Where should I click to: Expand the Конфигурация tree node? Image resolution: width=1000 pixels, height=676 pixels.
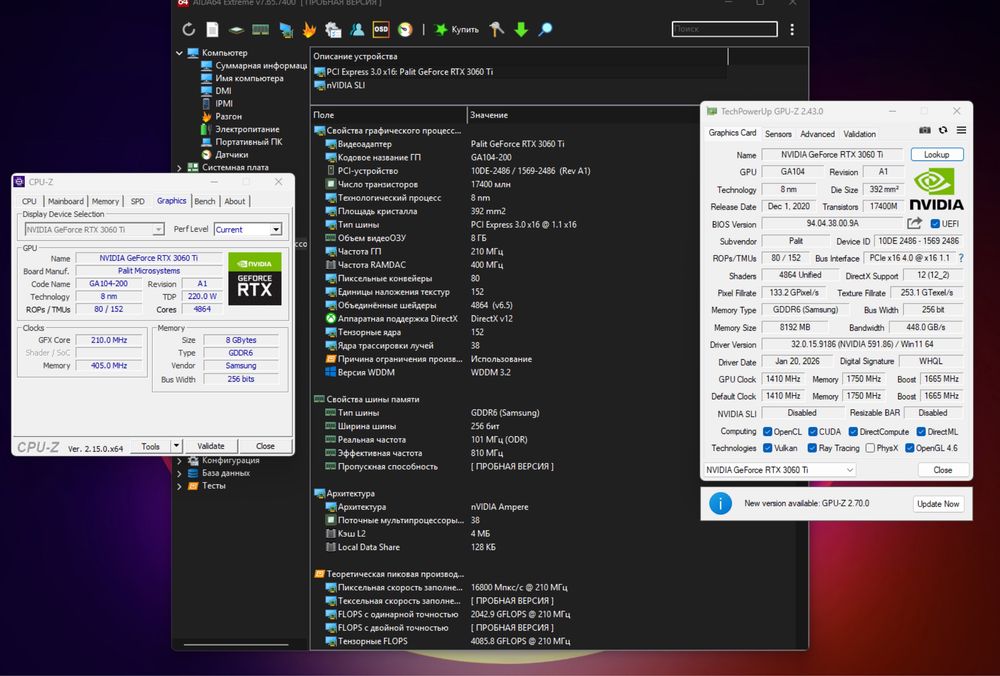click(x=179, y=460)
